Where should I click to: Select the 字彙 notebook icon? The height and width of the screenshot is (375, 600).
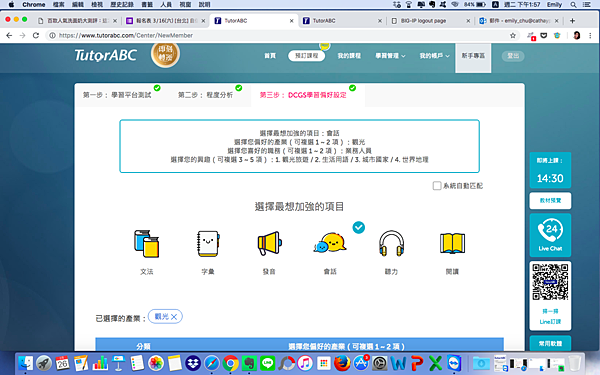(208, 244)
